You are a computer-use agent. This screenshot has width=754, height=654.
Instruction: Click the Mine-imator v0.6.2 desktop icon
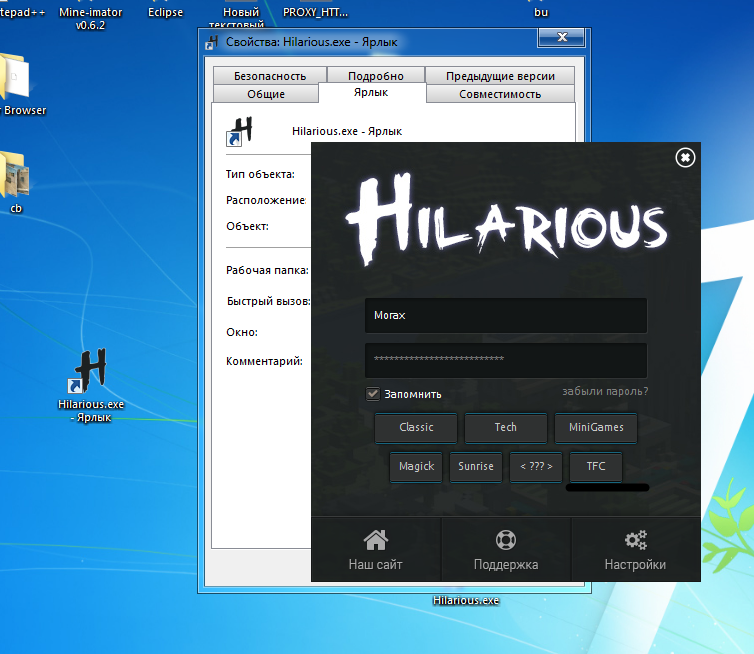(x=90, y=14)
